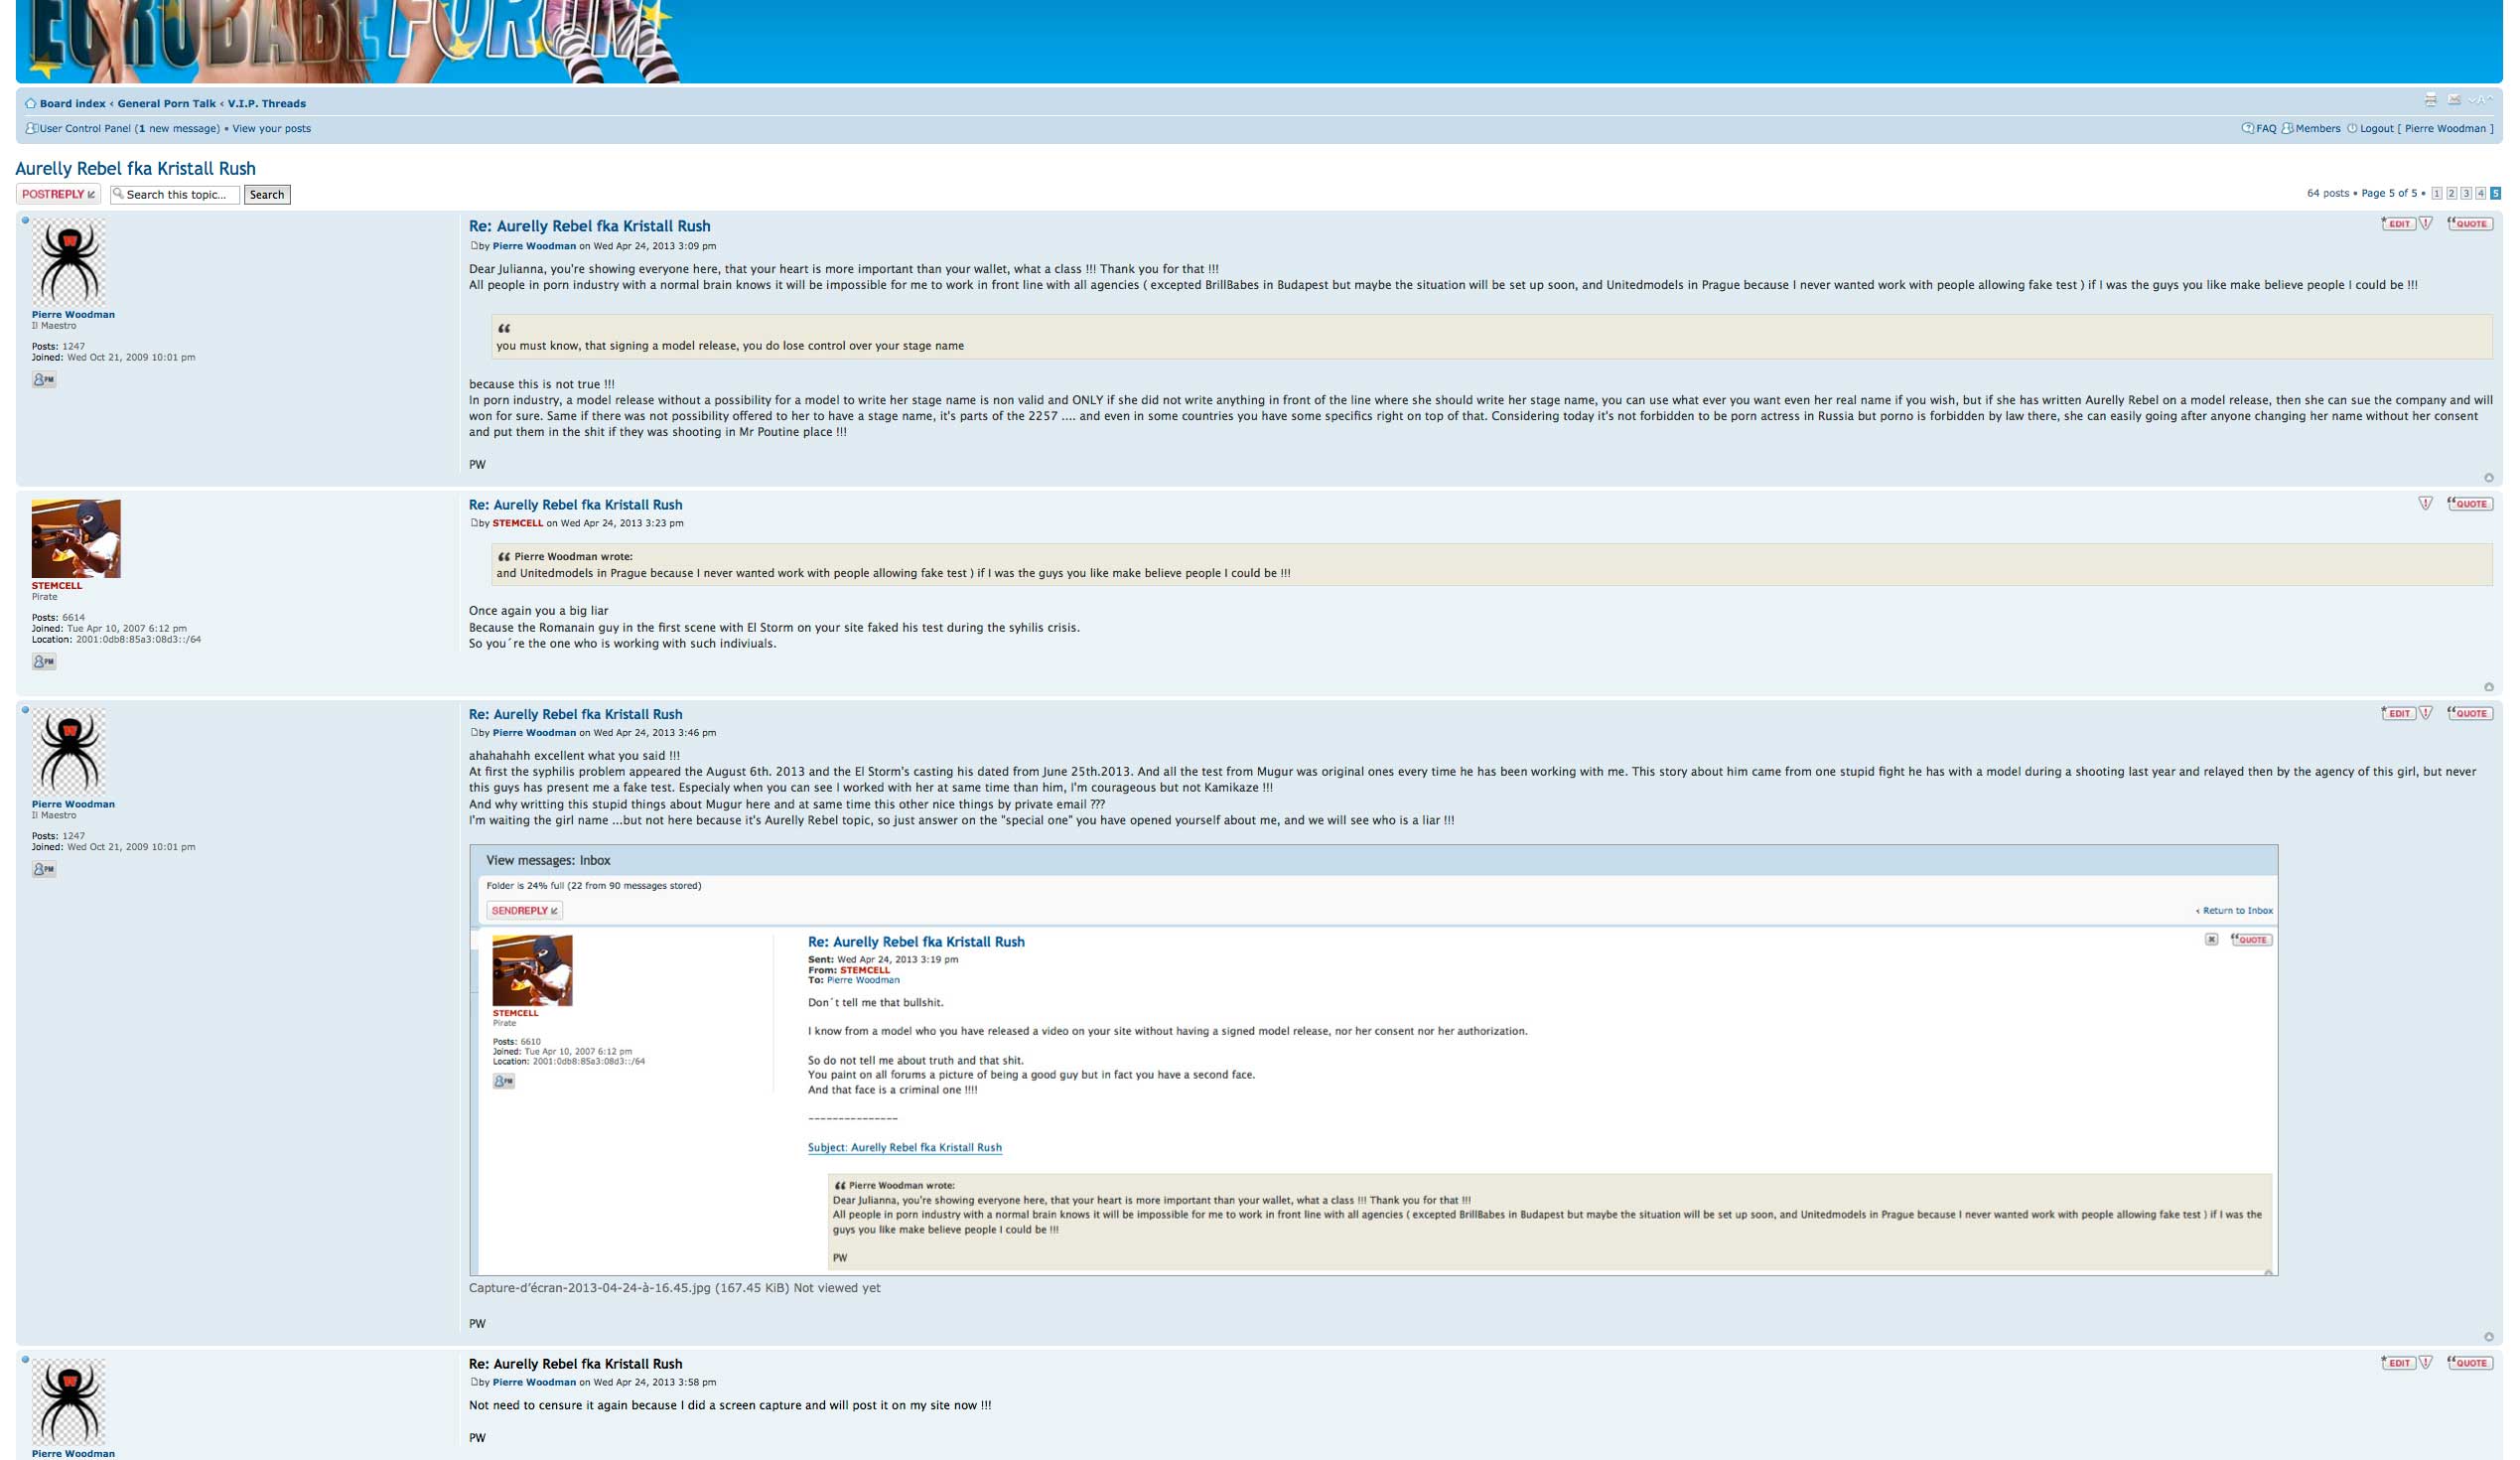Report STEMCELL's 3:23 pm post
Viewport: 2520px width, 1460px height.
click(2425, 503)
